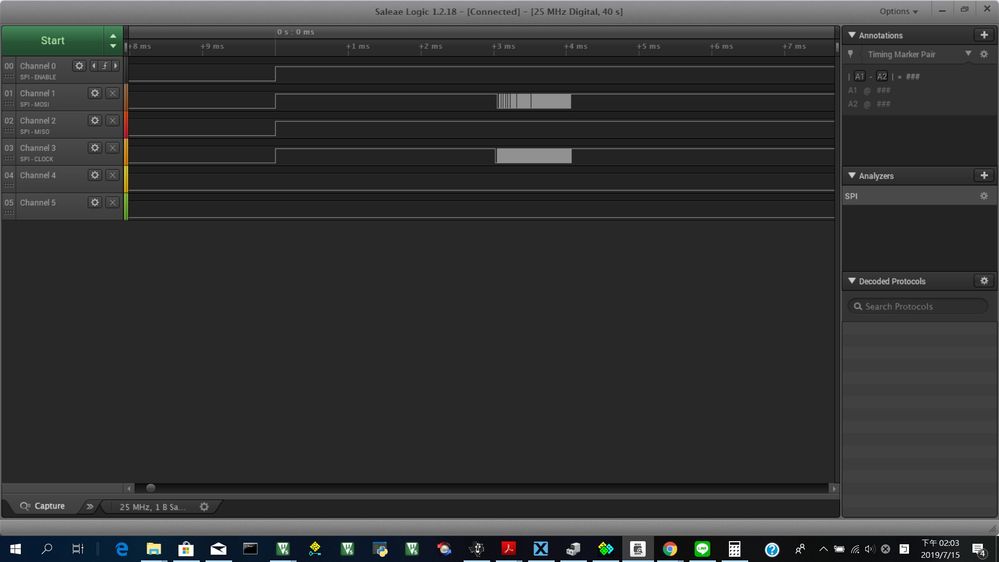Open Google Chrome from the taskbar
The width and height of the screenshot is (999, 562).
tap(670, 549)
